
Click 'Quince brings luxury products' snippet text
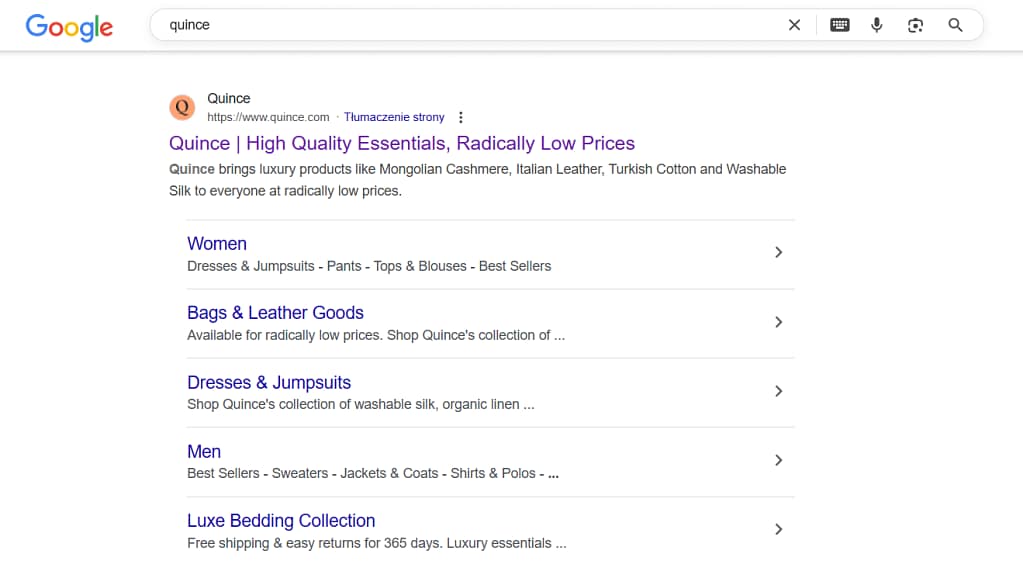(478, 180)
